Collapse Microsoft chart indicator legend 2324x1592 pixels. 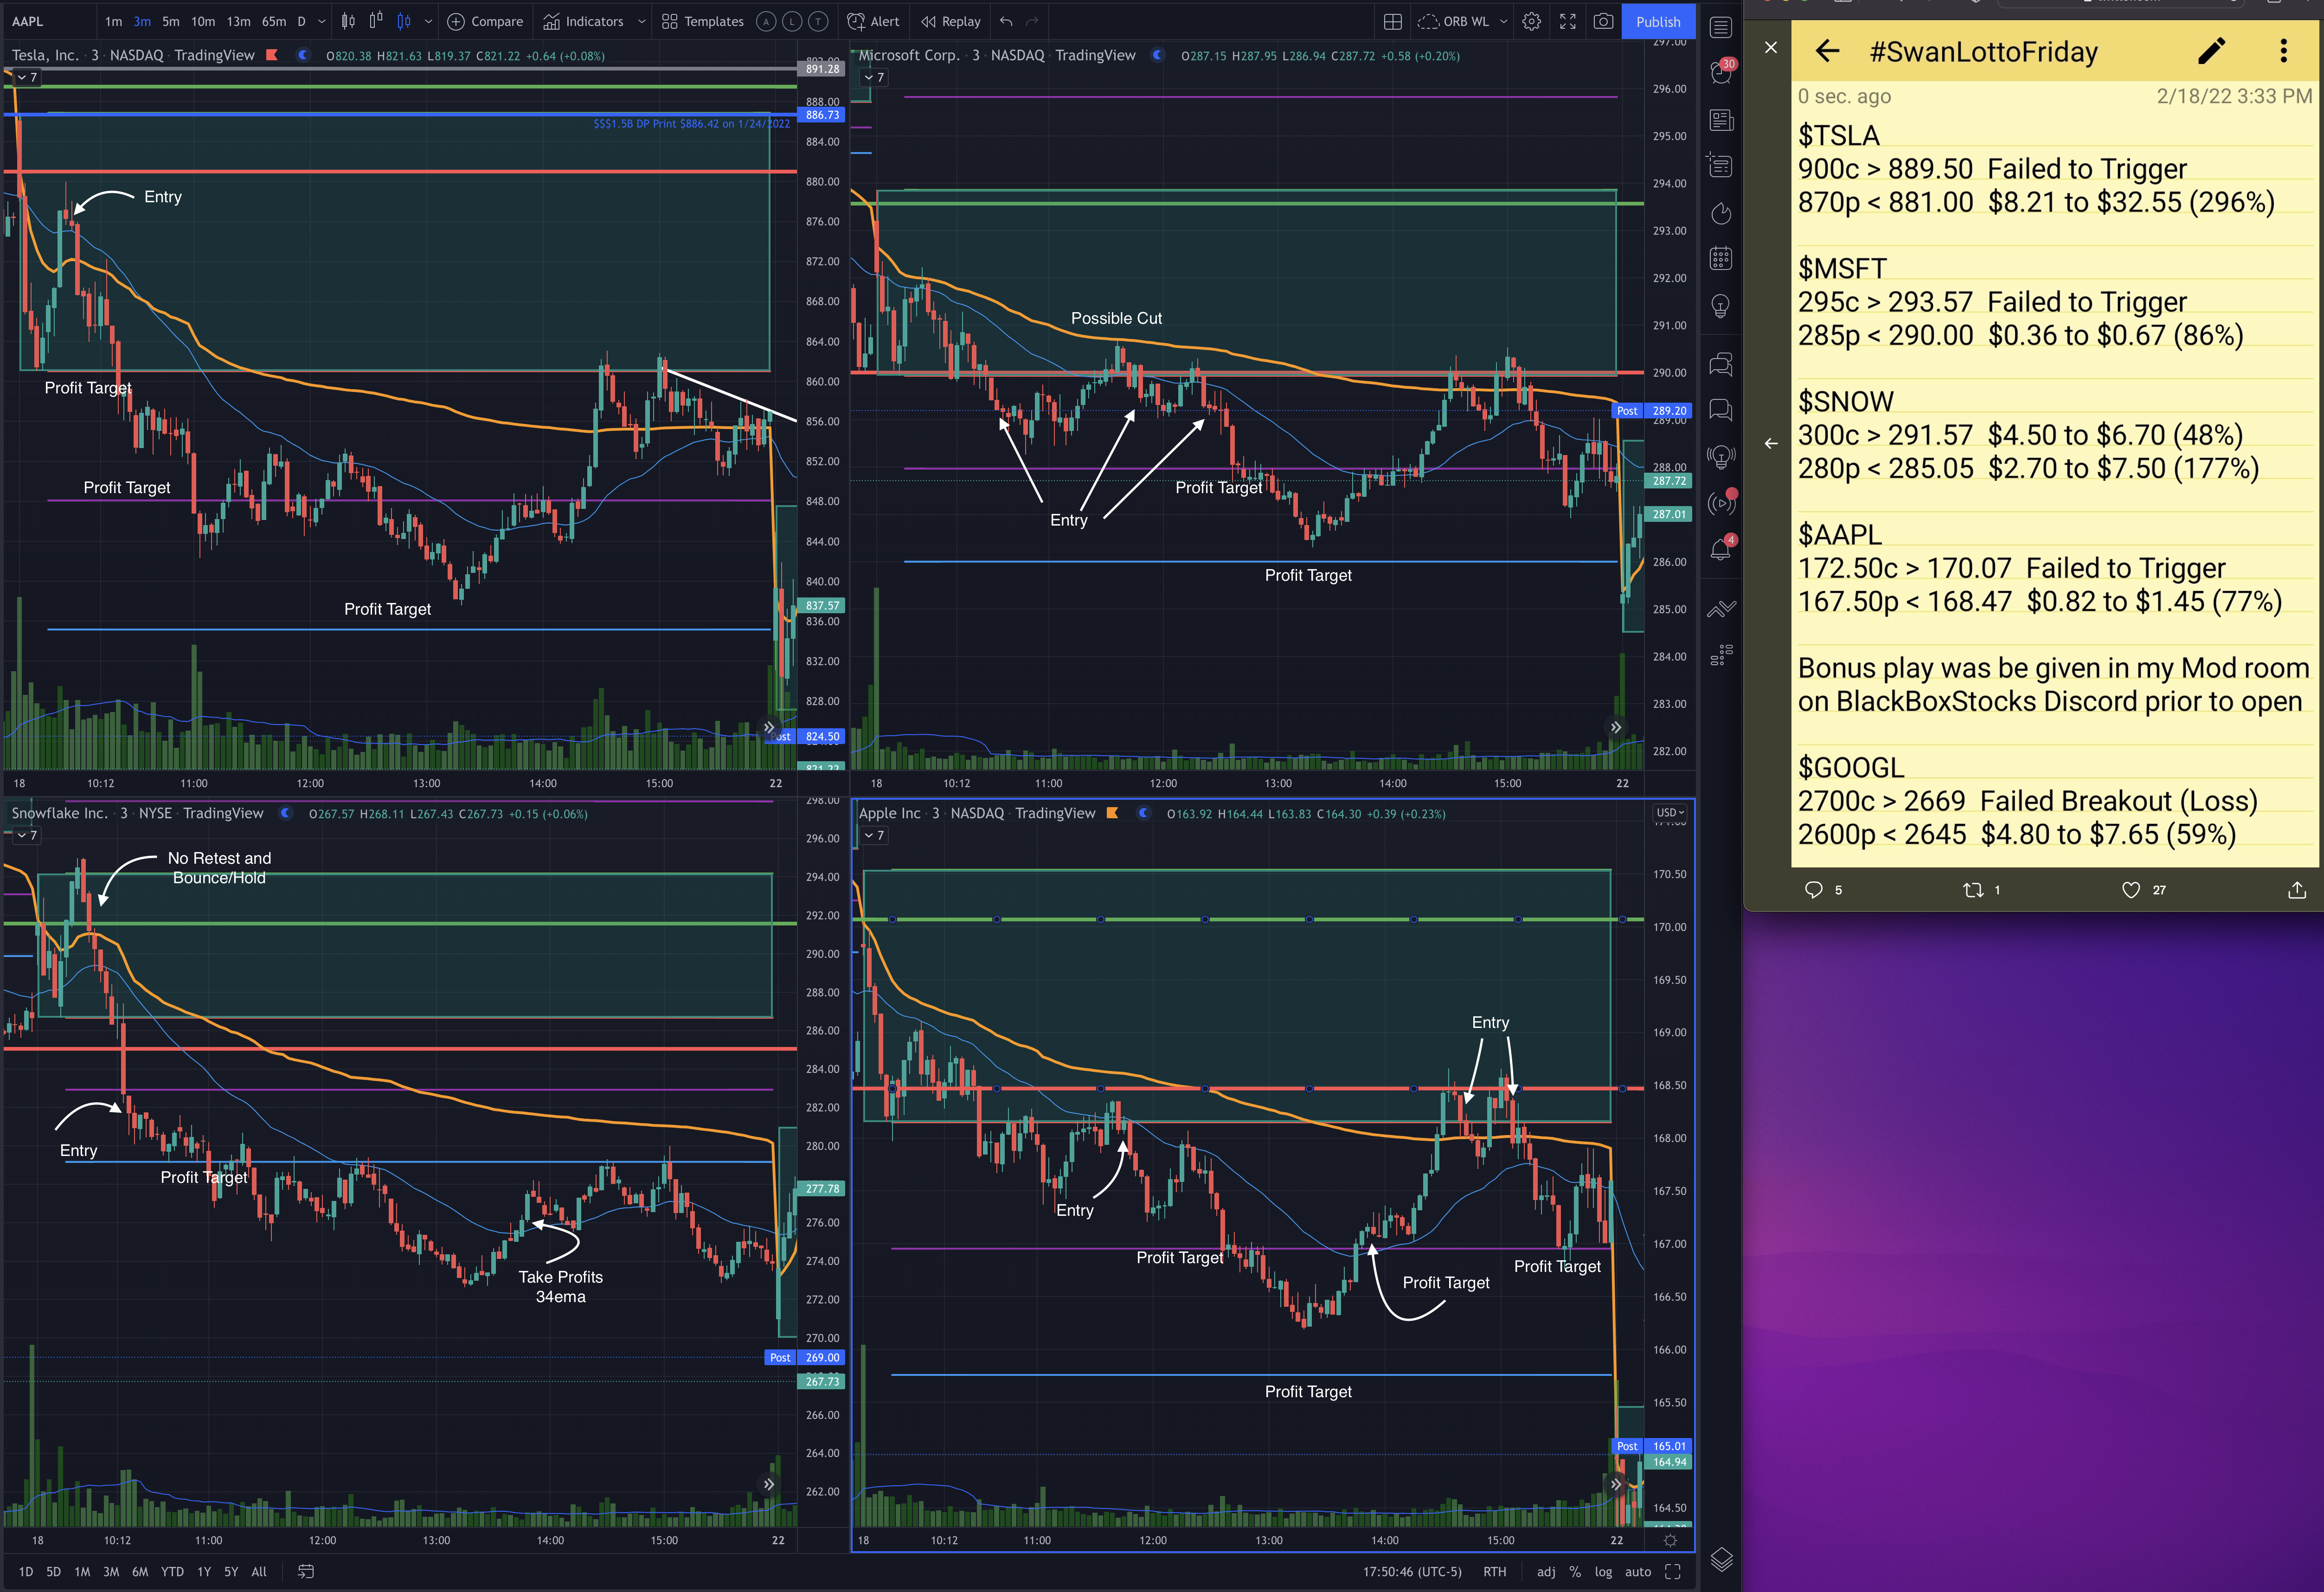(x=874, y=77)
